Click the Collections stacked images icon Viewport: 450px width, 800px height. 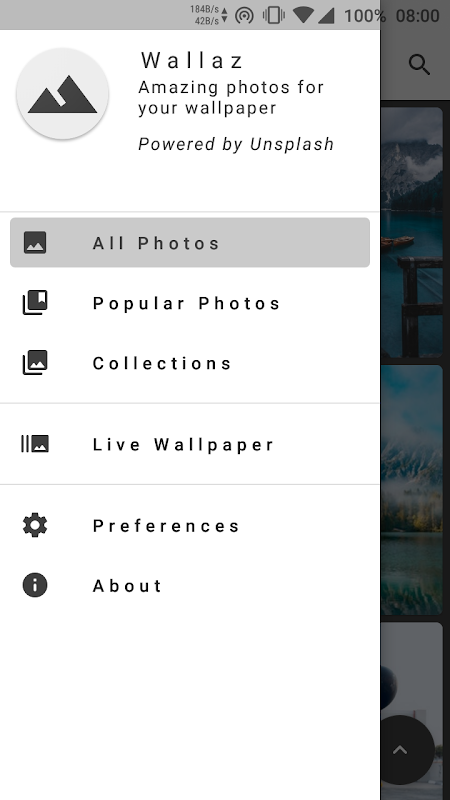(x=35, y=363)
